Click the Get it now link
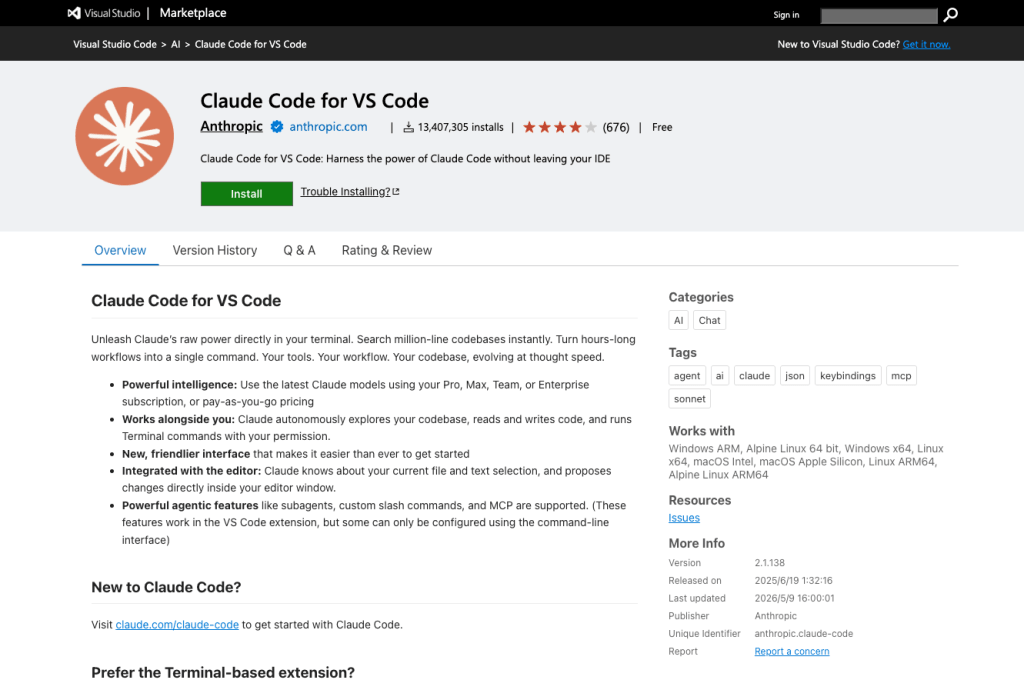Viewport: 1024px width, 680px height. tap(926, 44)
